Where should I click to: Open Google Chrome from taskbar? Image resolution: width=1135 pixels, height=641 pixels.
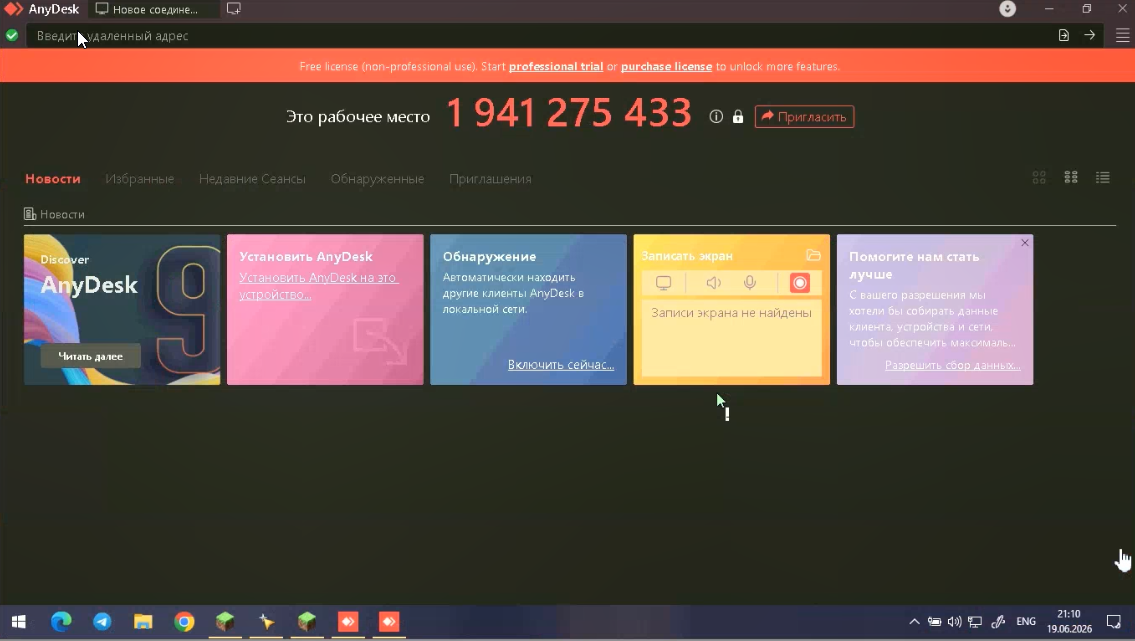point(184,622)
